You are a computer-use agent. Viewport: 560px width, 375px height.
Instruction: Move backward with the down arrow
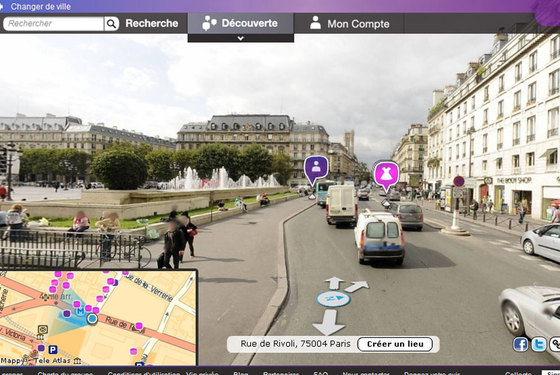pyautogui.click(x=329, y=322)
